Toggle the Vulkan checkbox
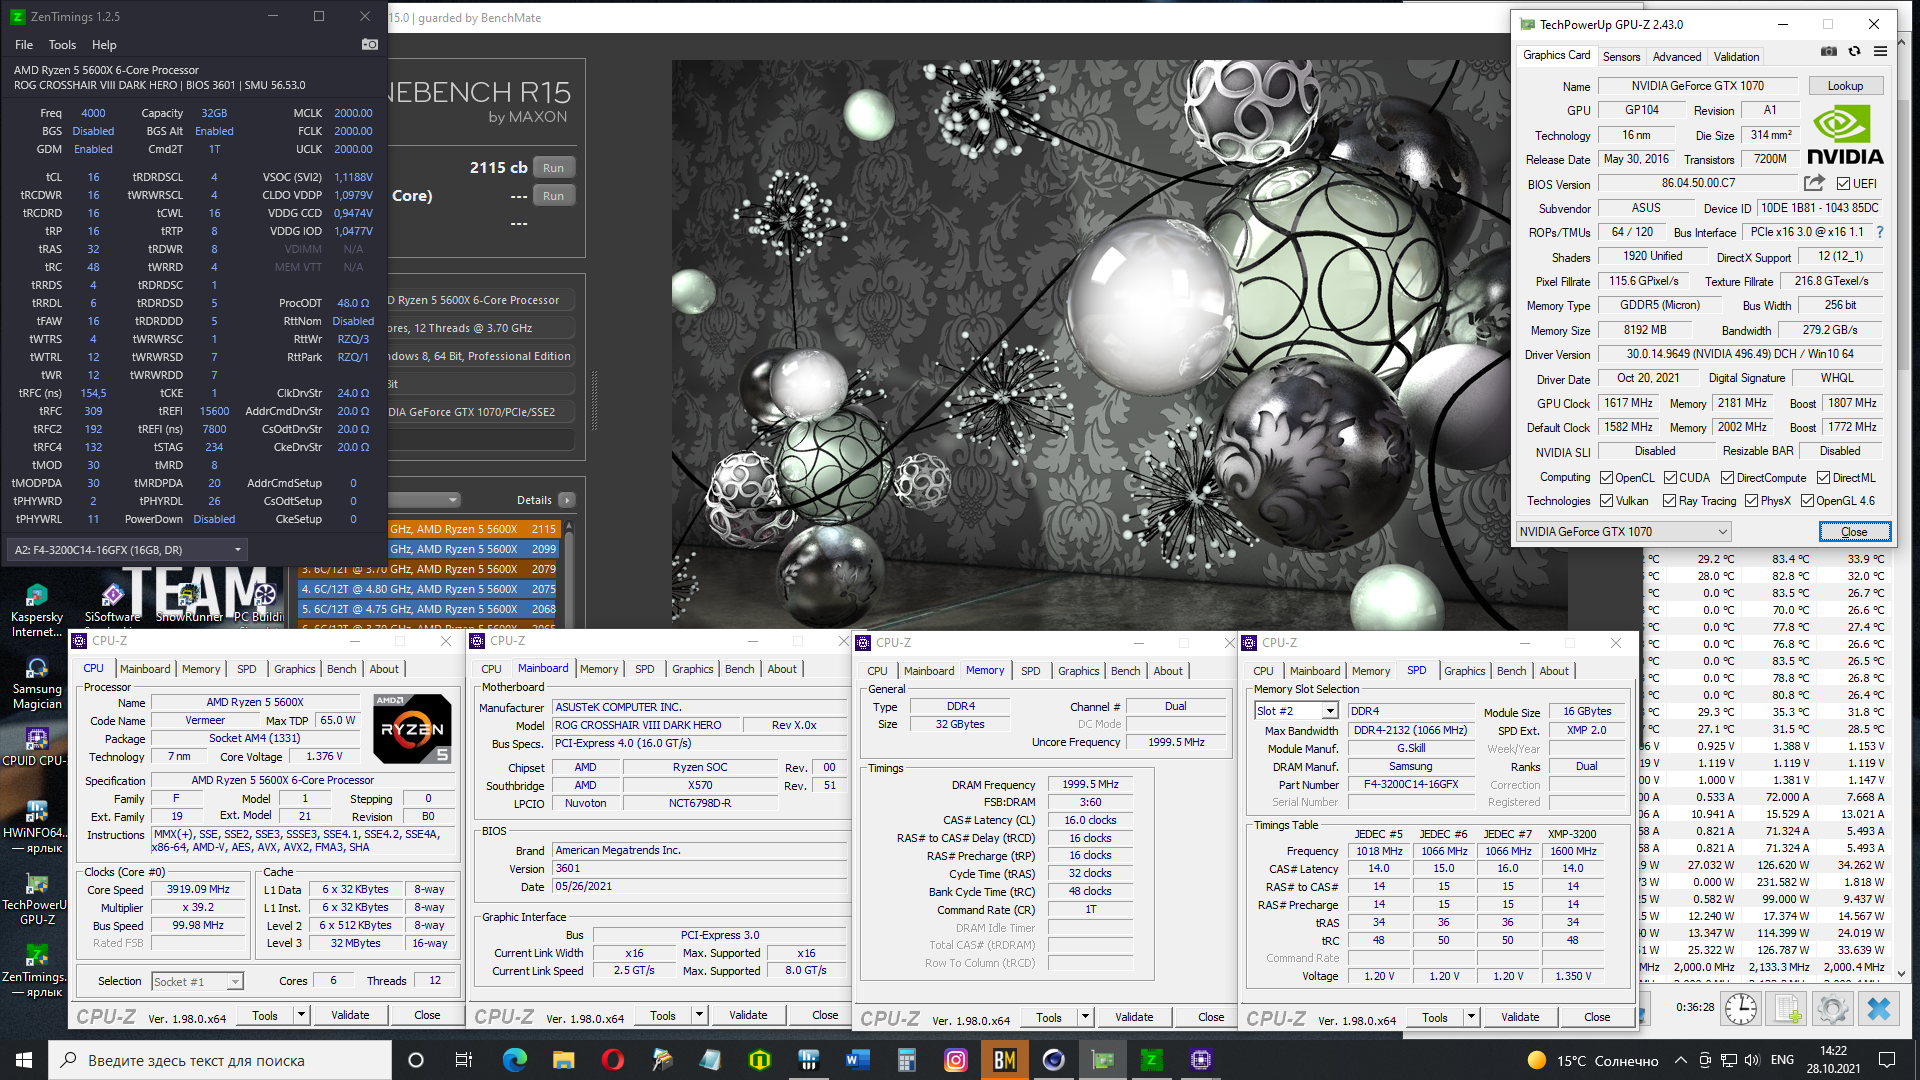 1606,501
